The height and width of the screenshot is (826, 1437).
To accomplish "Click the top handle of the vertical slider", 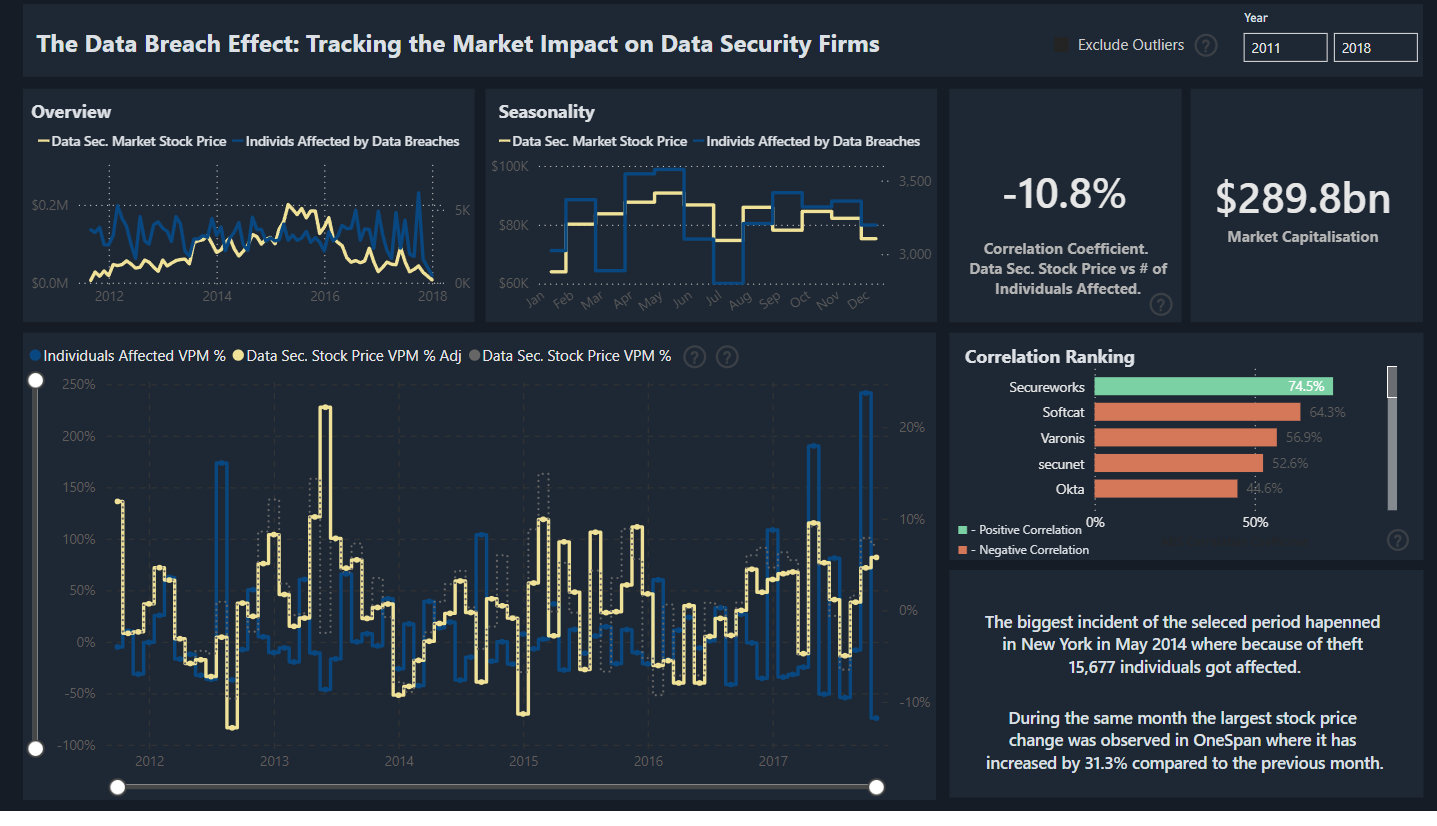I will pos(35,380).
